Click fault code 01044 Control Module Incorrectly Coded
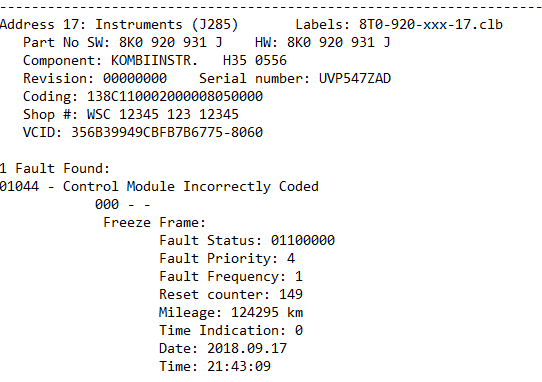542x382 pixels. point(159,187)
